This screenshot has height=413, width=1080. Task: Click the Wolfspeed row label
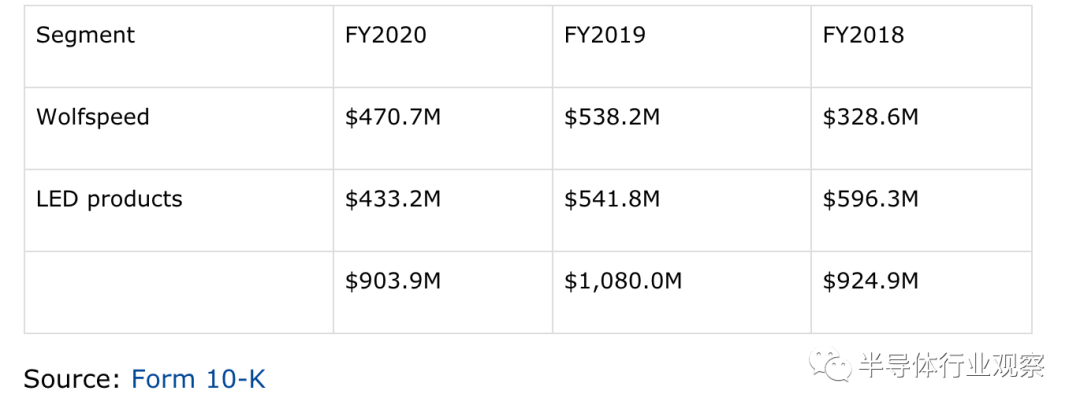(x=92, y=116)
